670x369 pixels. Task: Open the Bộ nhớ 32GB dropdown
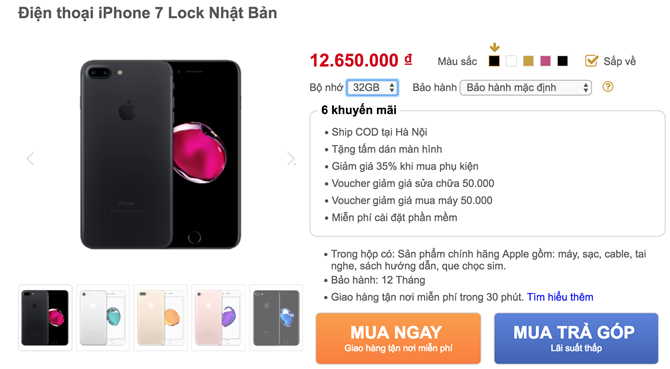click(373, 88)
